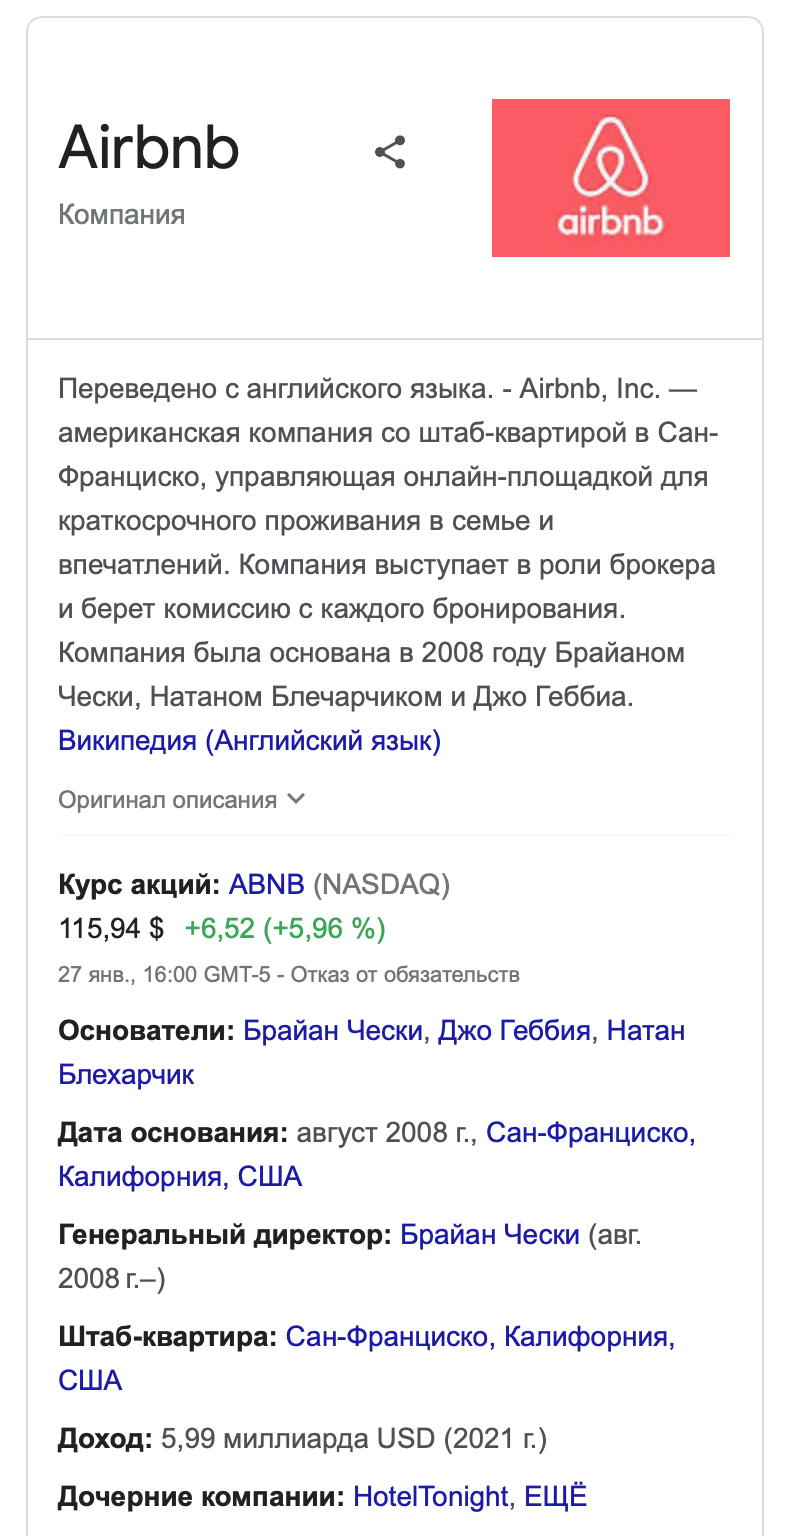Viewport: 788px width, 1536px height.
Task: Open Брайан Чески in Генеральный директор row
Action: point(490,1235)
